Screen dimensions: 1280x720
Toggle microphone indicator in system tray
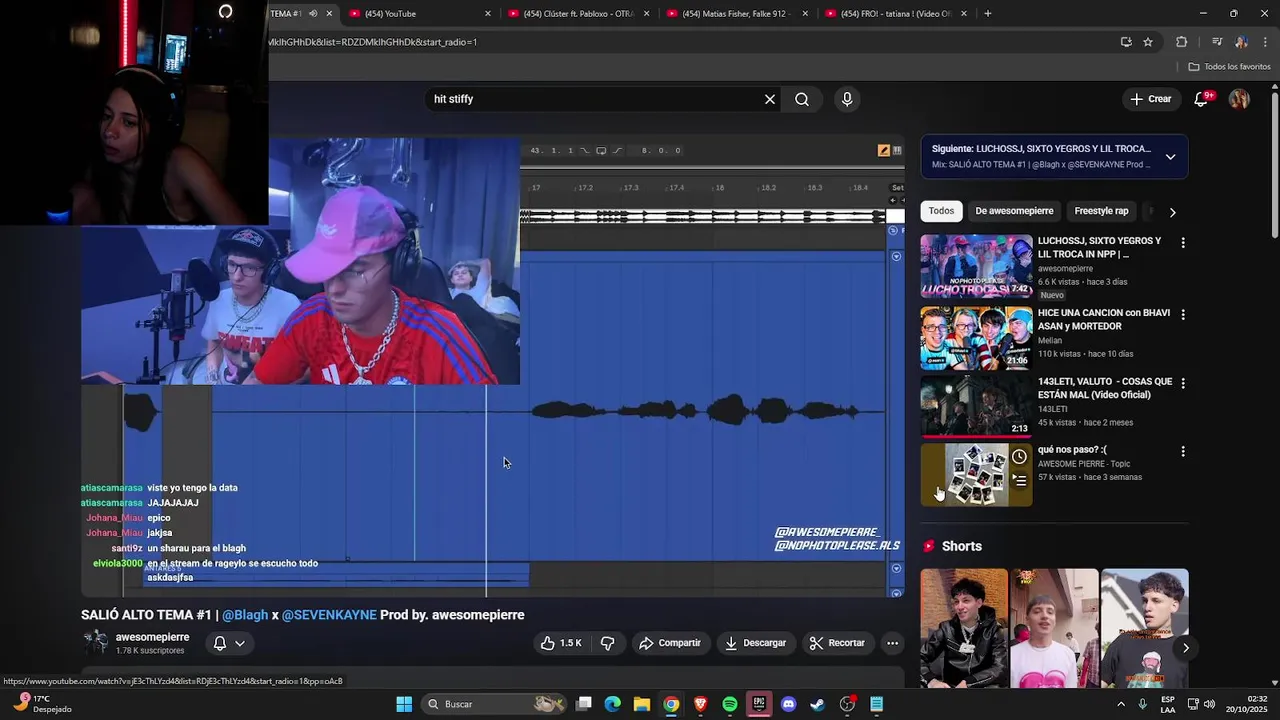coord(1143,704)
